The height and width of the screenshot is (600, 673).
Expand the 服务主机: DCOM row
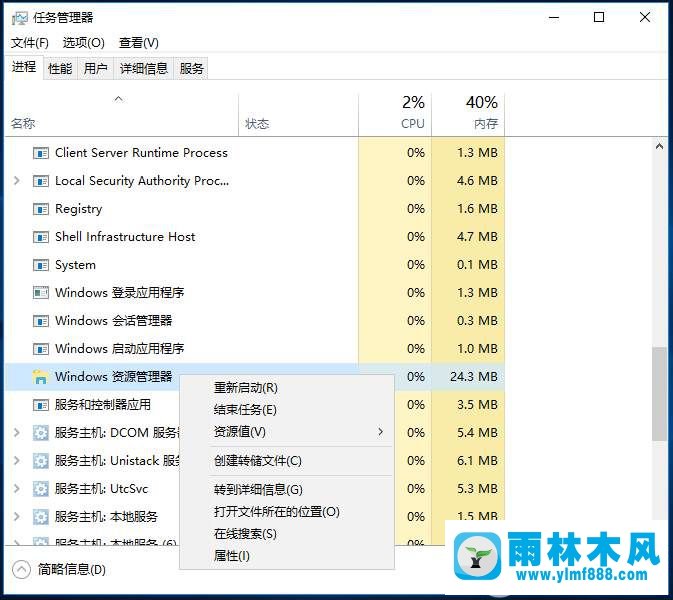coord(17,433)
